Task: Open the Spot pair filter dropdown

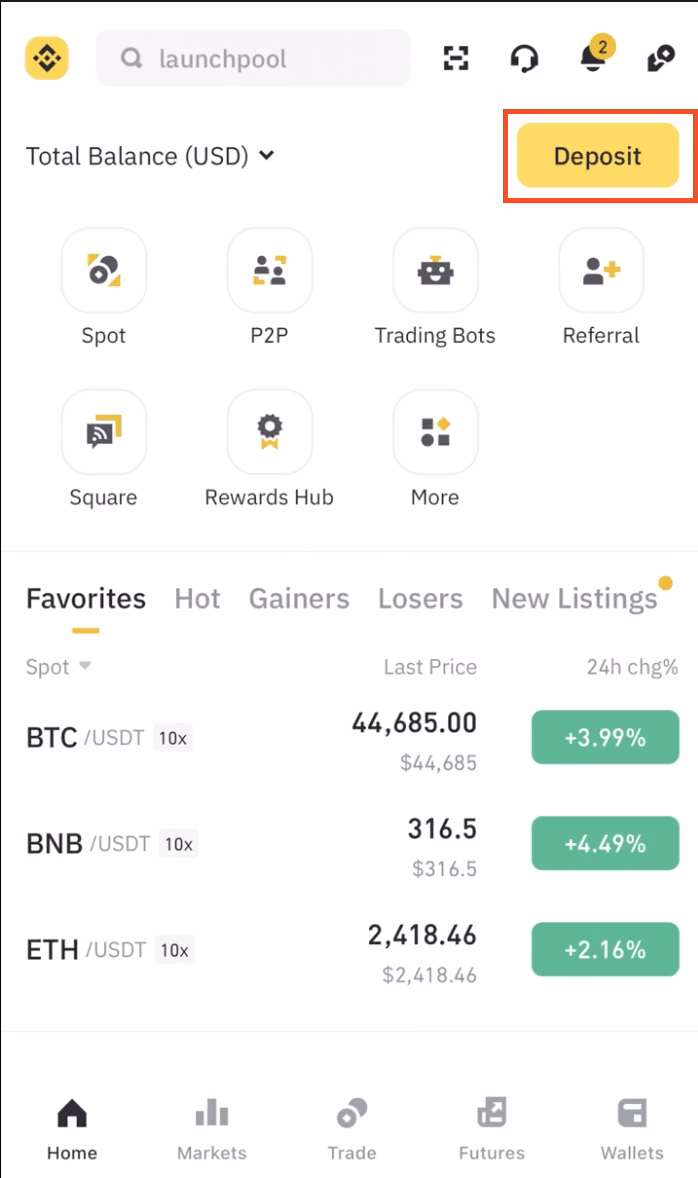Action: click(56, 667)
